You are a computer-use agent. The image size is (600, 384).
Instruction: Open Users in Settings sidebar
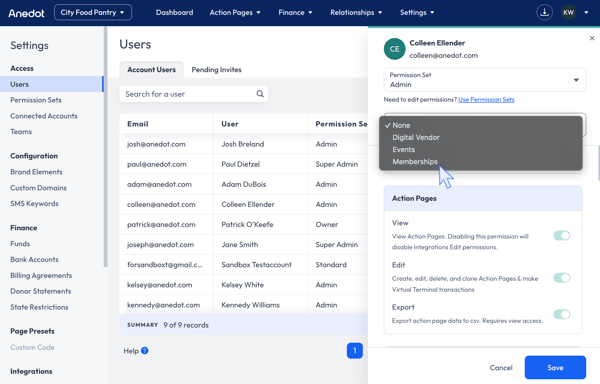point(52,84)
